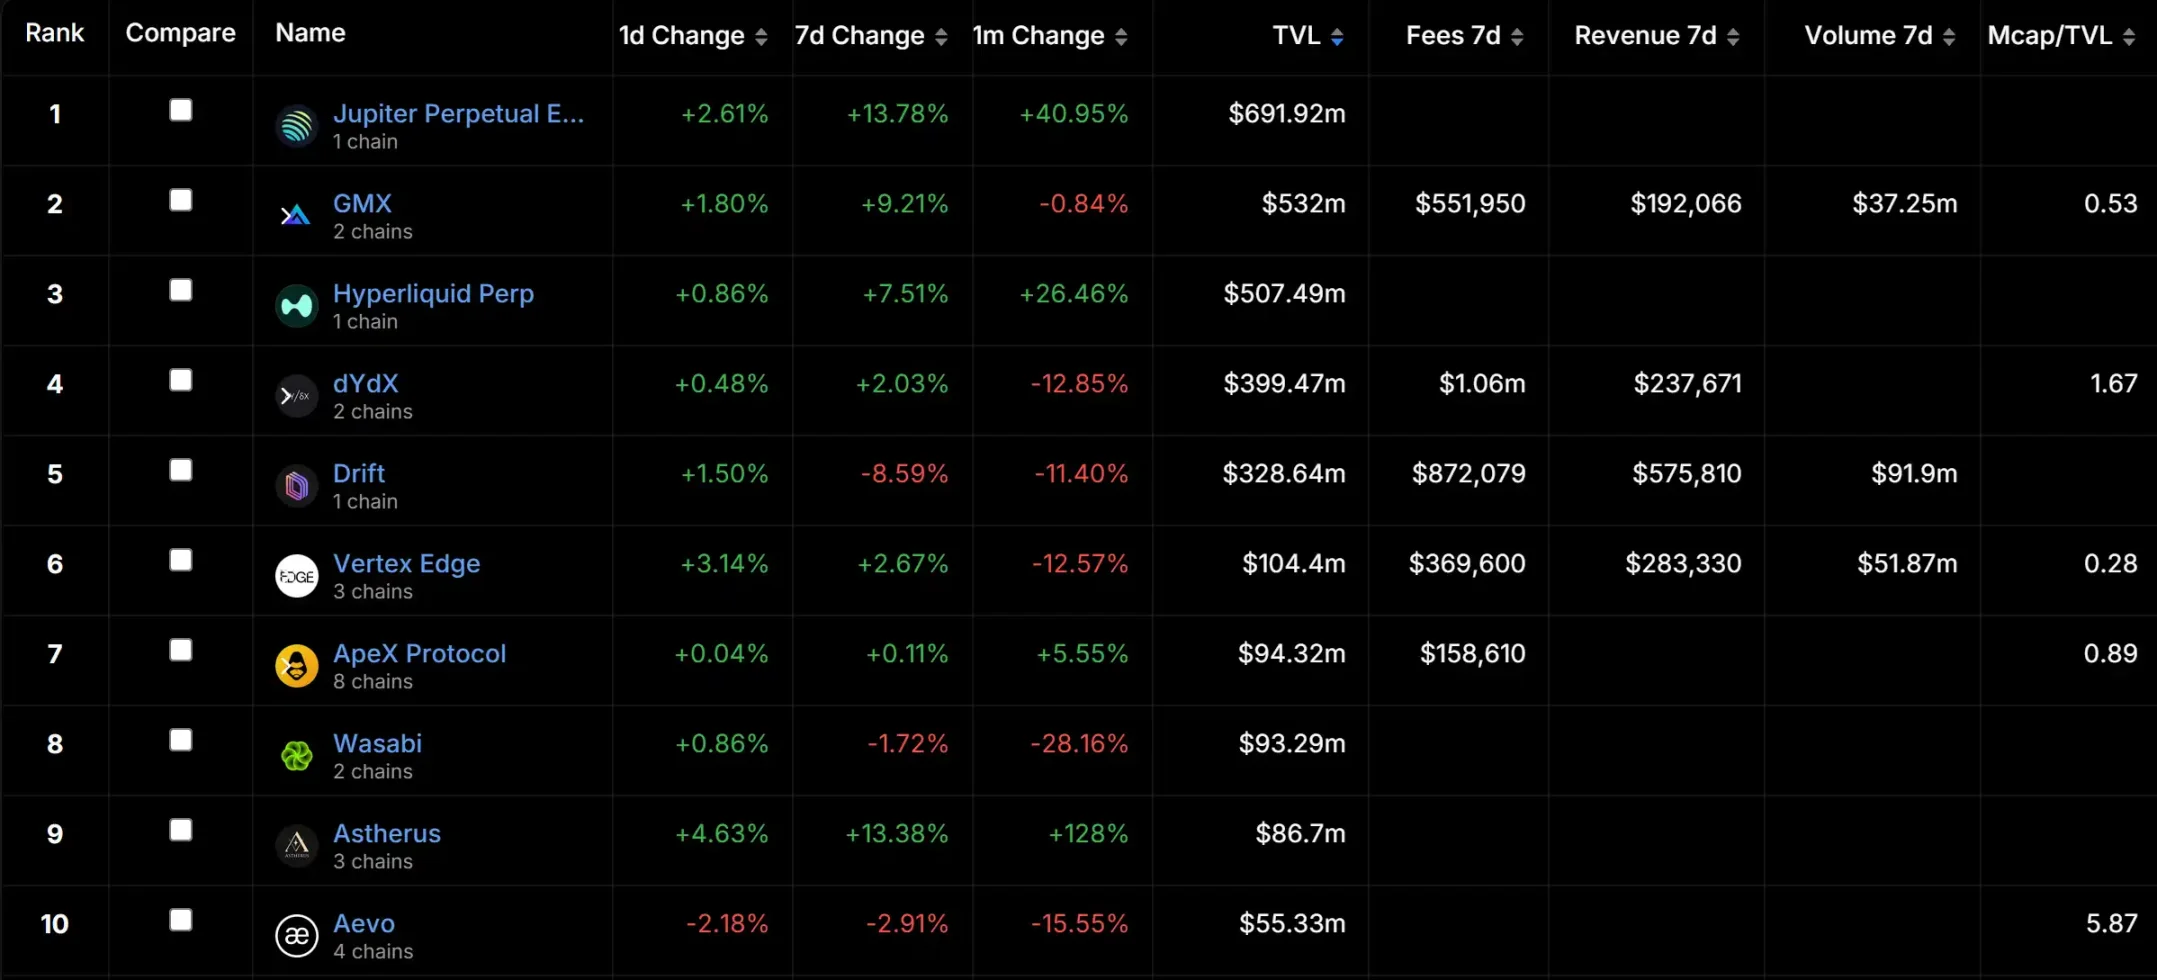Check the compare box for GMX
2157x980 pixels.
click(181, 200)
